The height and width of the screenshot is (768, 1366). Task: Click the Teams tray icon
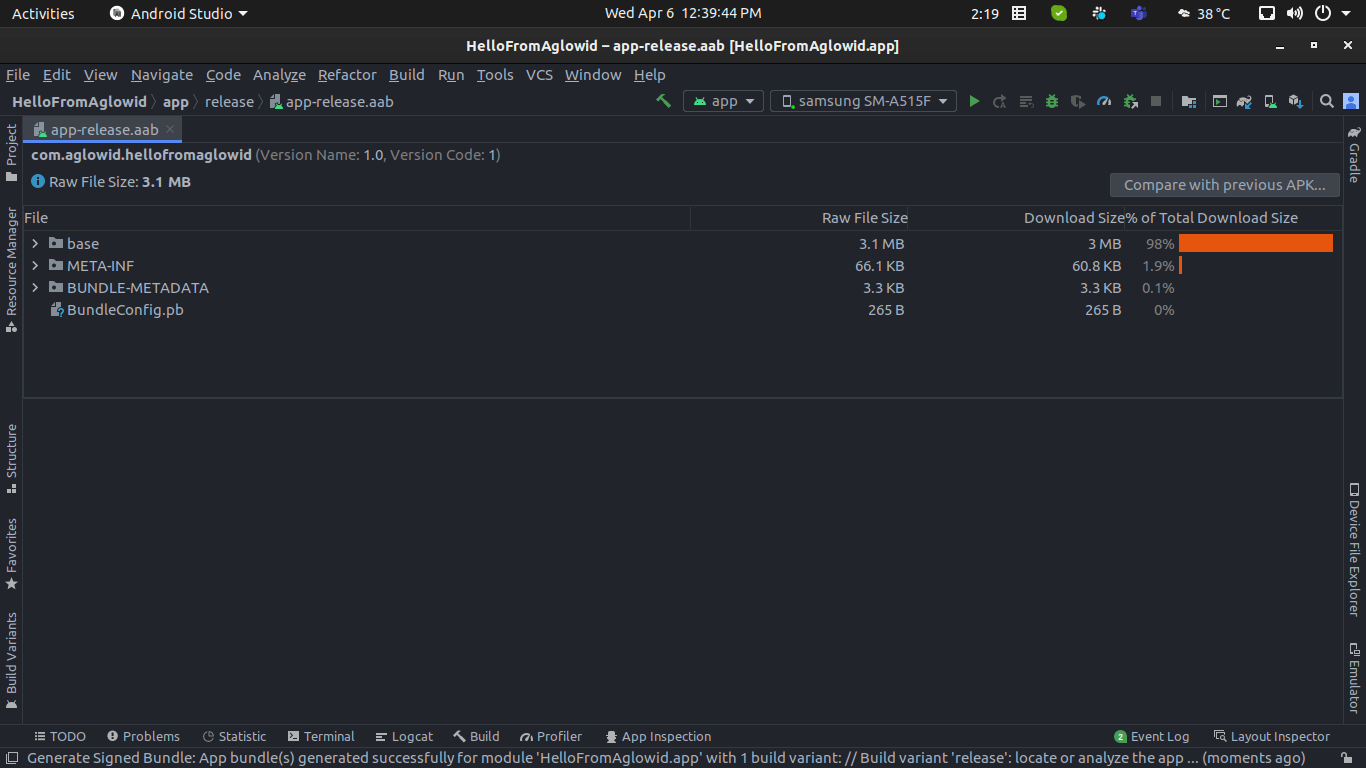pyautogui.click(x=1138, y=13)
